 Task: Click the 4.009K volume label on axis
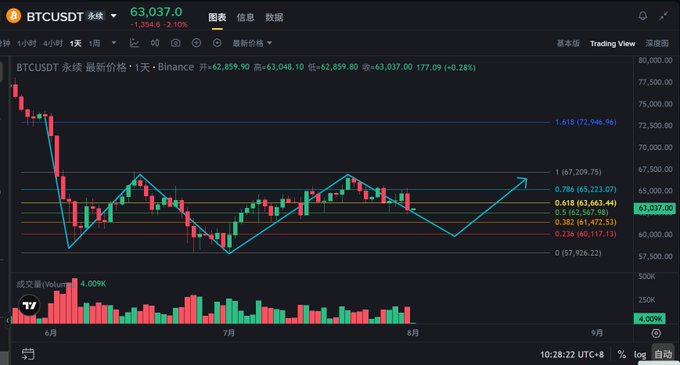point(650,319)
